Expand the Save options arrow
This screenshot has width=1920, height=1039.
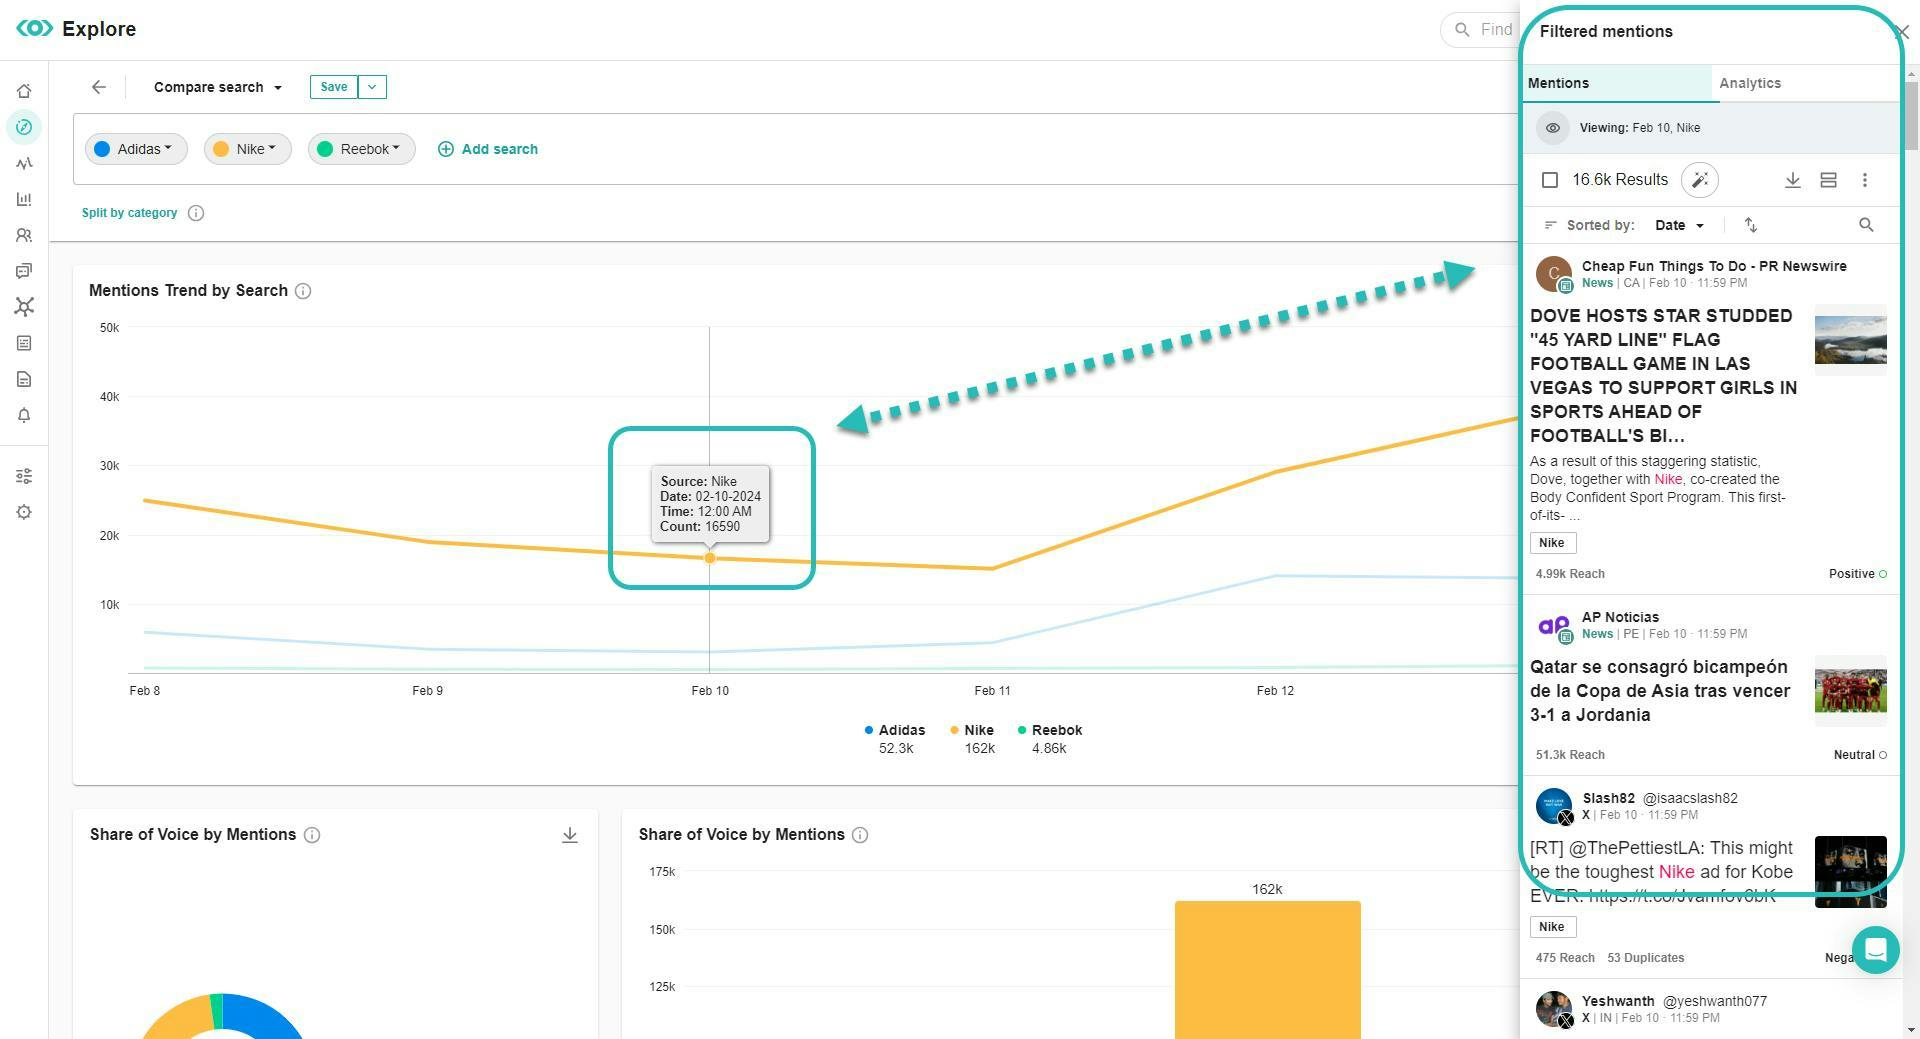tap(372, 87)
